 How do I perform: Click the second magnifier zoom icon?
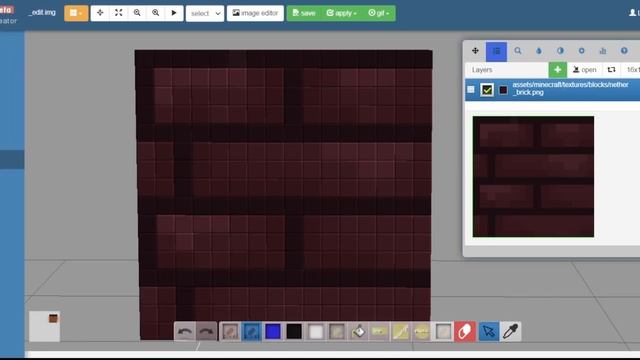pos(156,13)
